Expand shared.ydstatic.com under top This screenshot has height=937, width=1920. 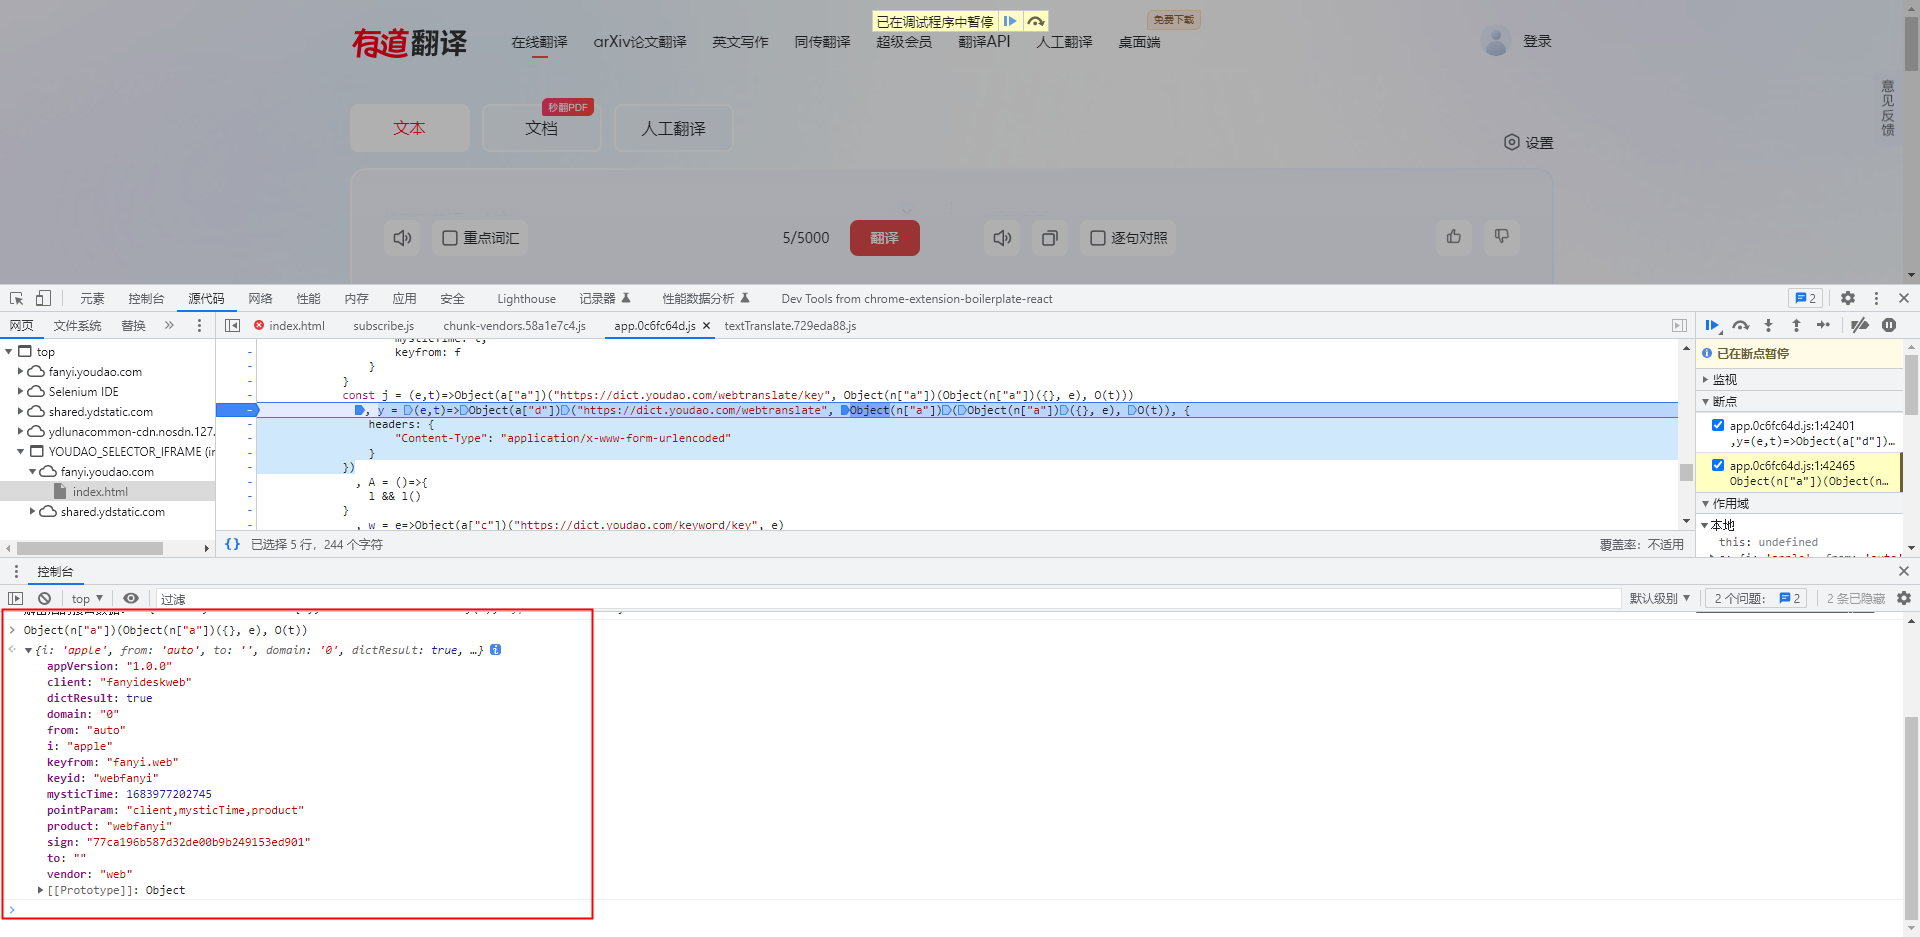click(20, 412)
